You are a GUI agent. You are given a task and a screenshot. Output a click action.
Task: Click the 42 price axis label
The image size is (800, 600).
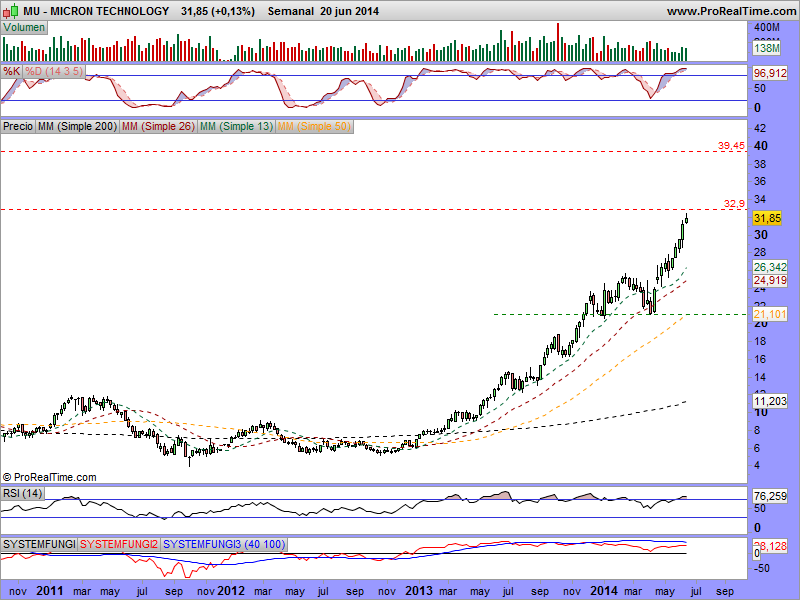click(x=760, y=128)
